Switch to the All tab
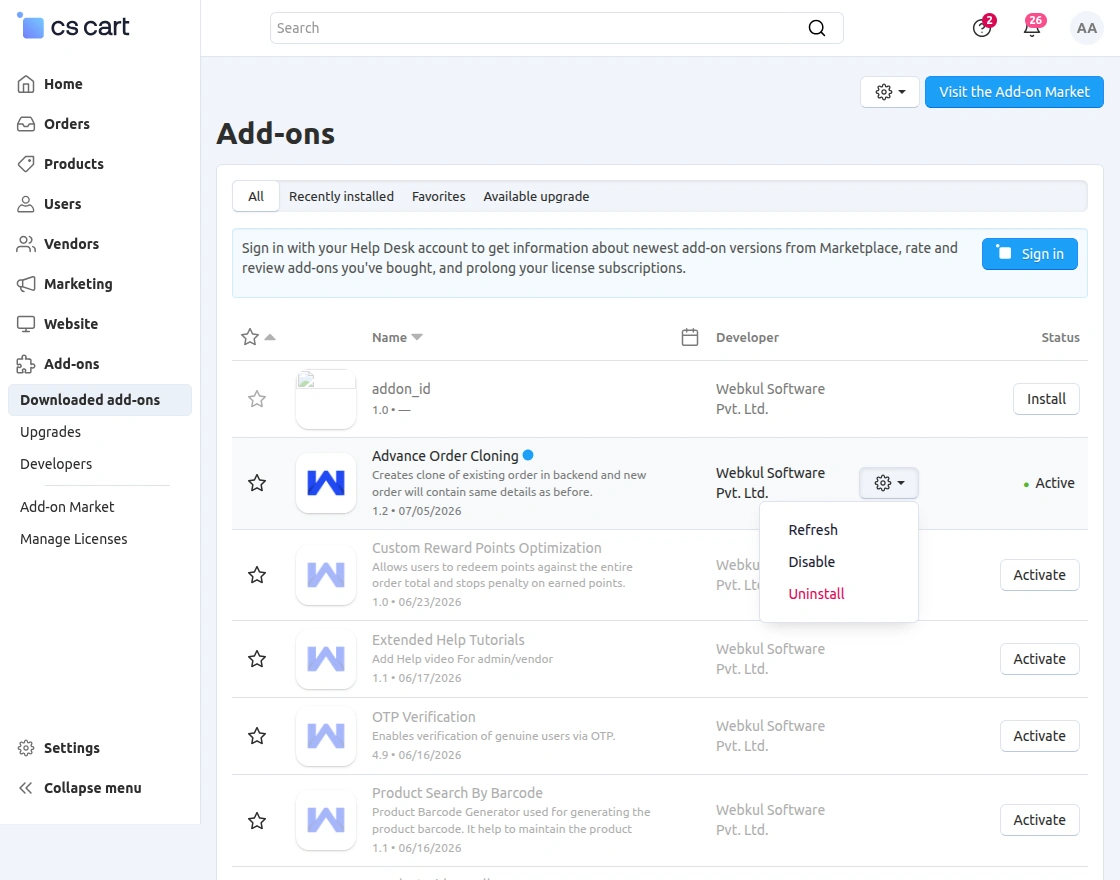Viewport: 1120px width, 880px height. (x=256, y=196)
